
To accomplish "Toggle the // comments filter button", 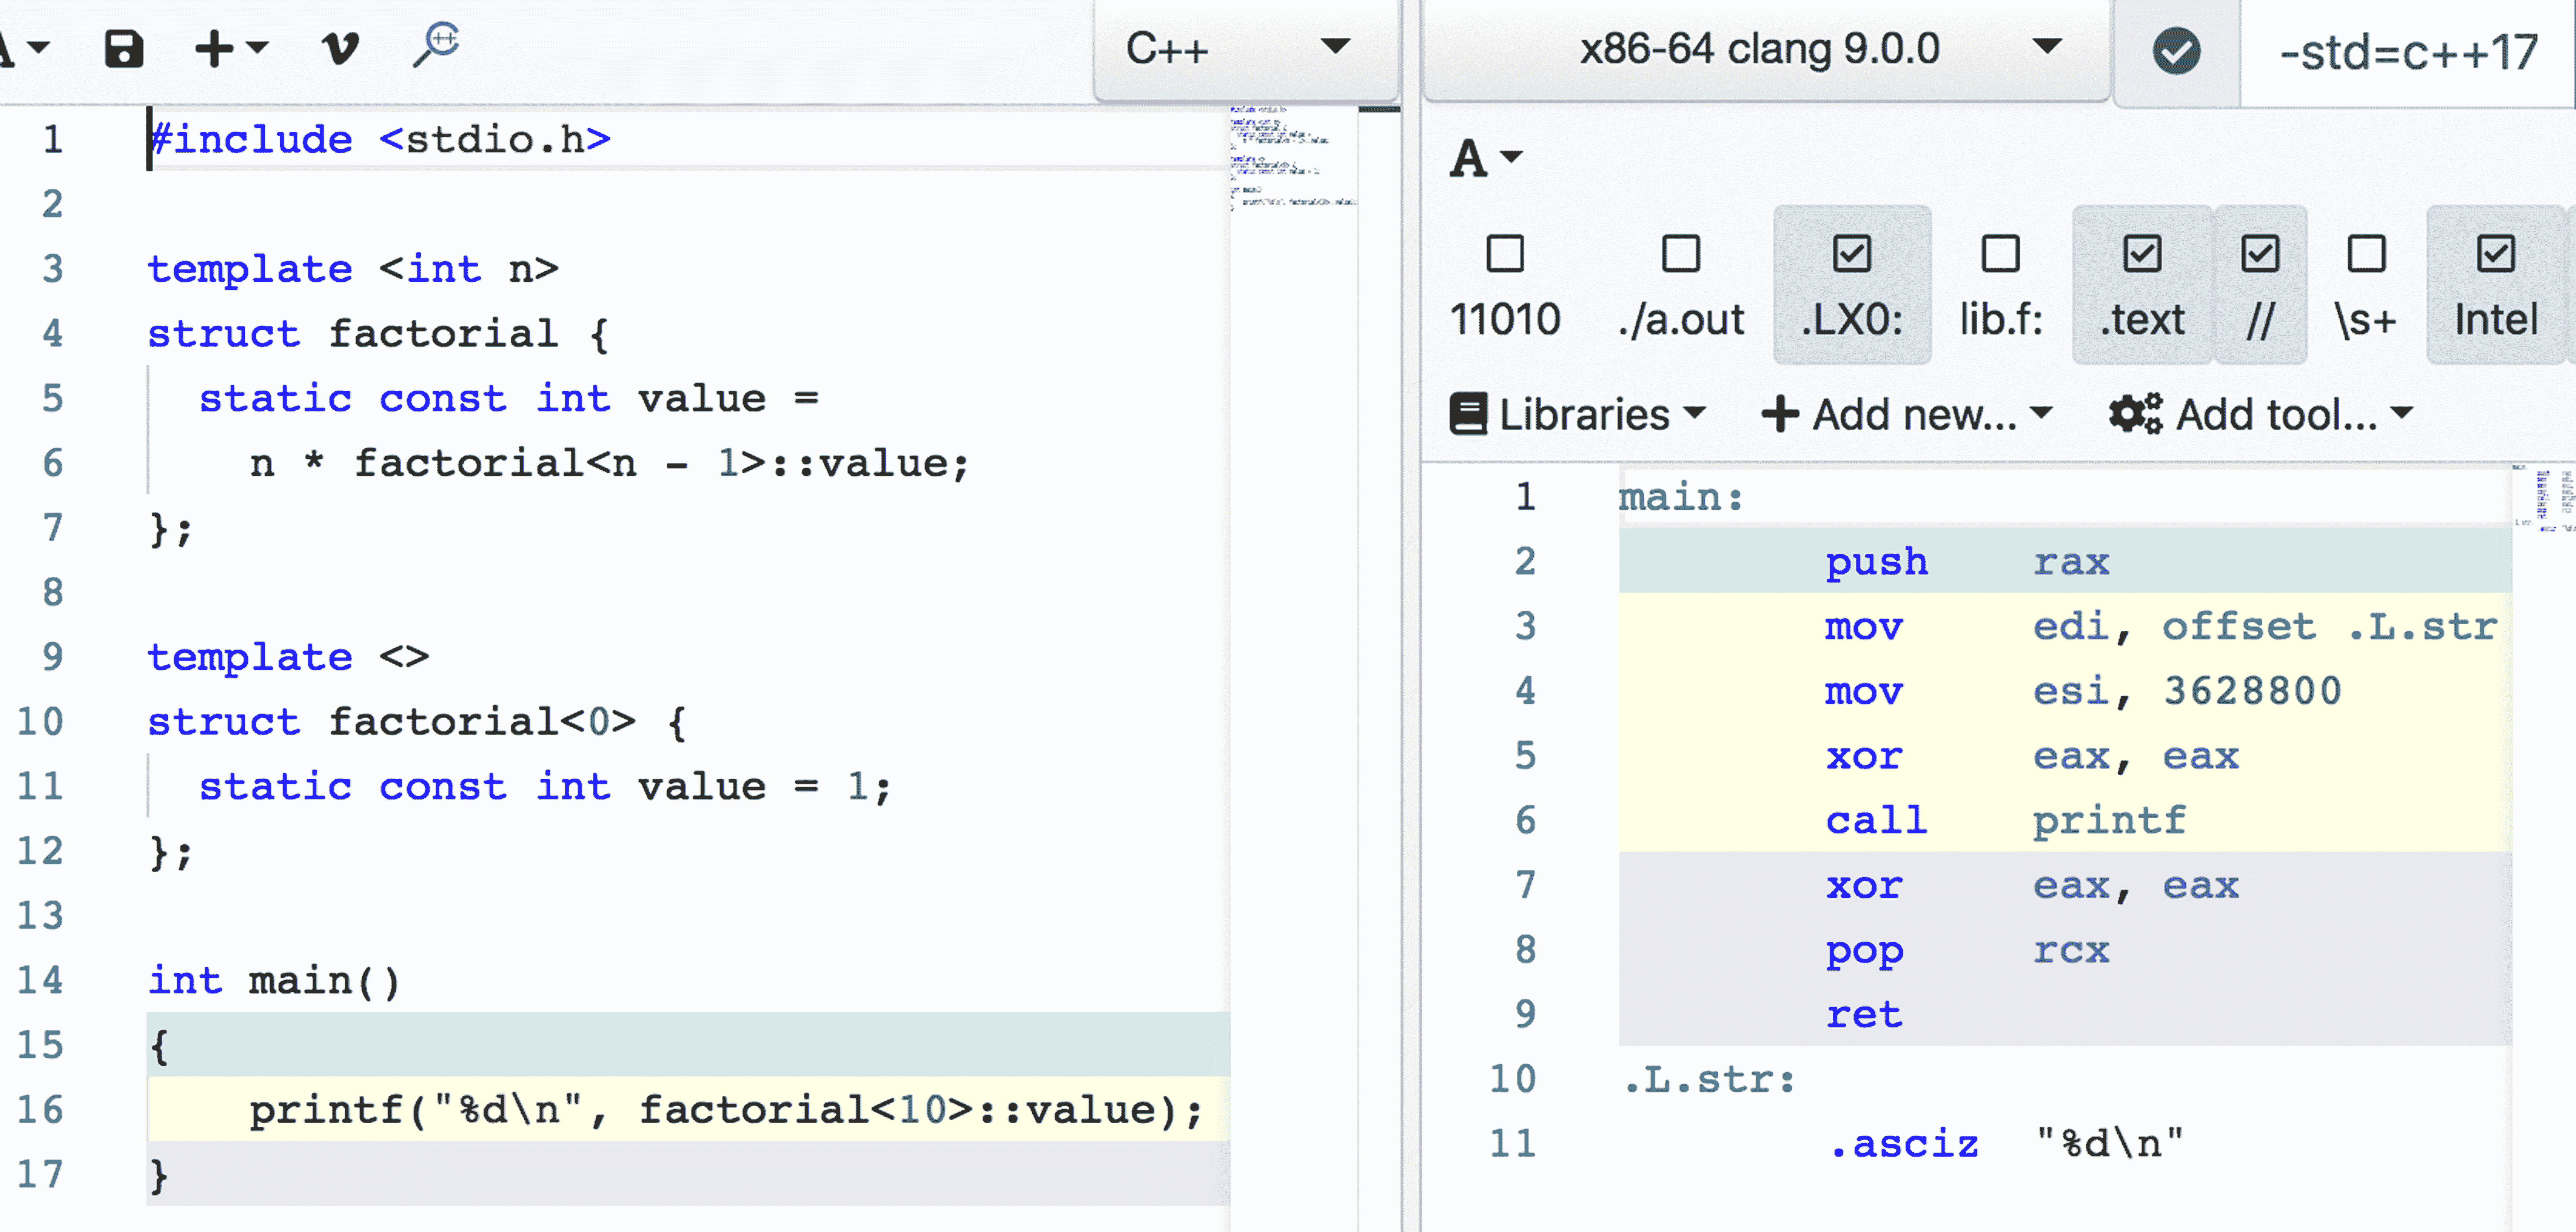I will point(2259,254).
